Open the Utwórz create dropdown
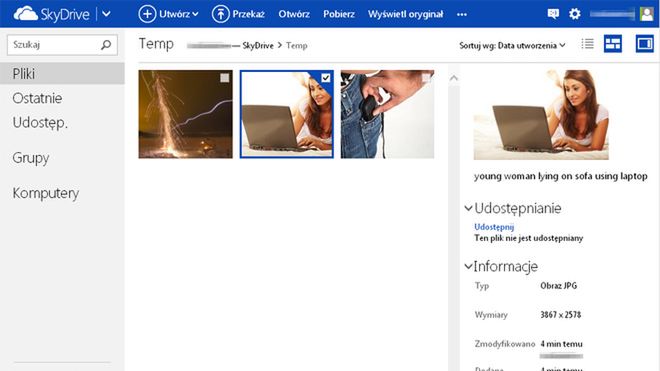 tap(168, 14)
